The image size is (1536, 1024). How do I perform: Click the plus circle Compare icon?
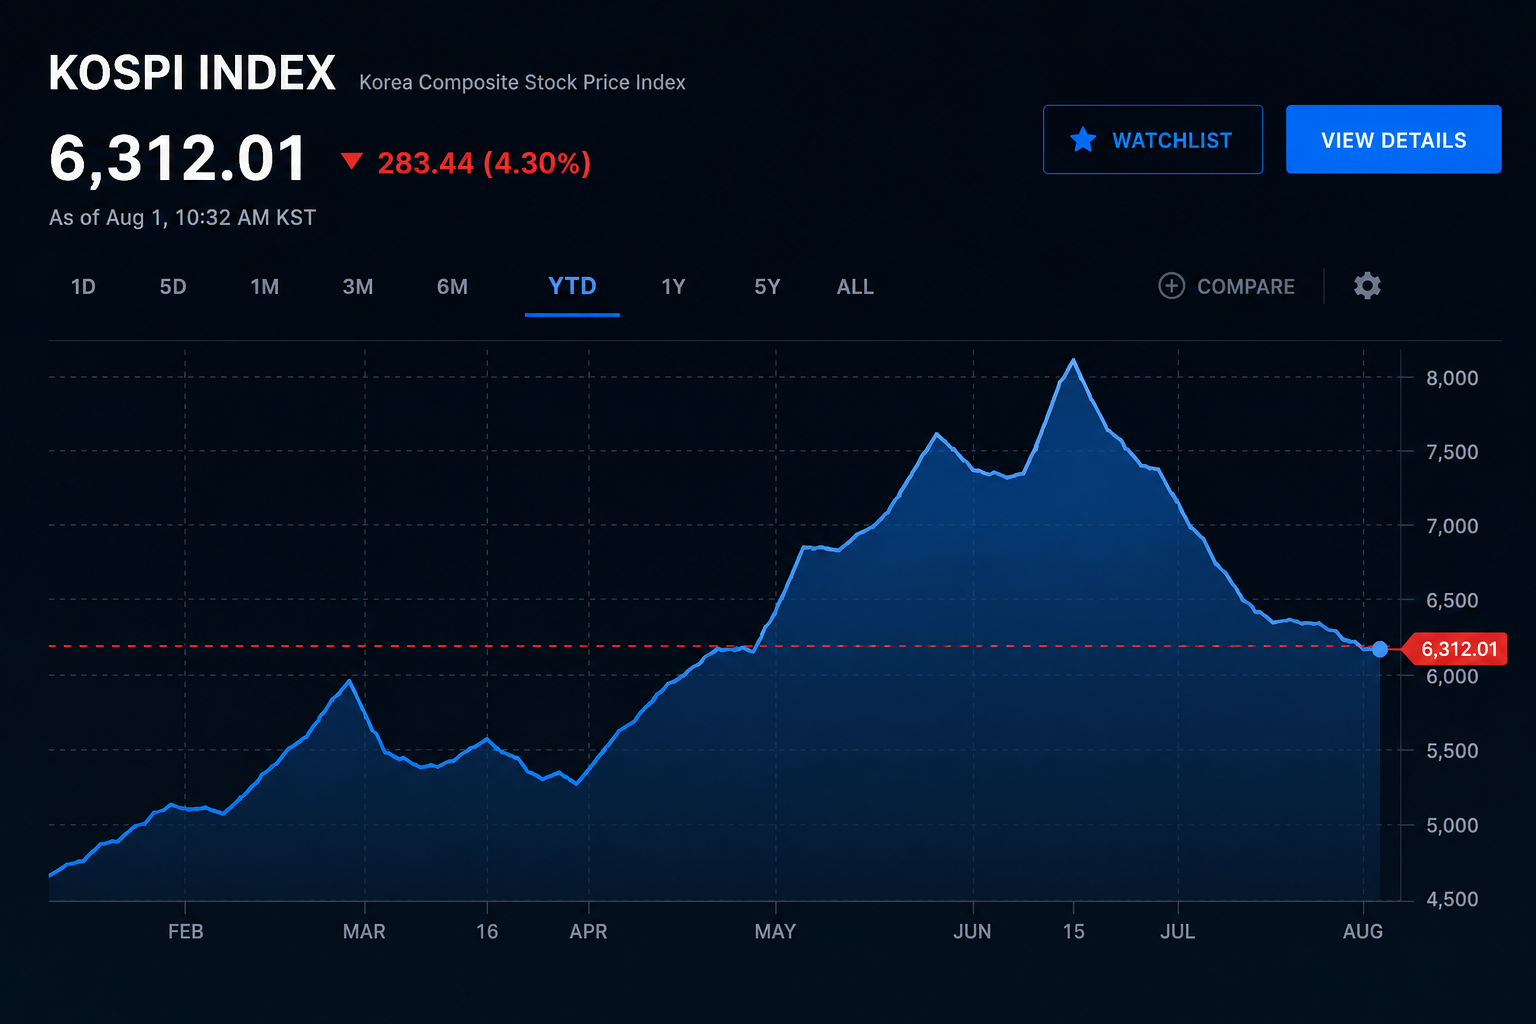click(1171, 286)
